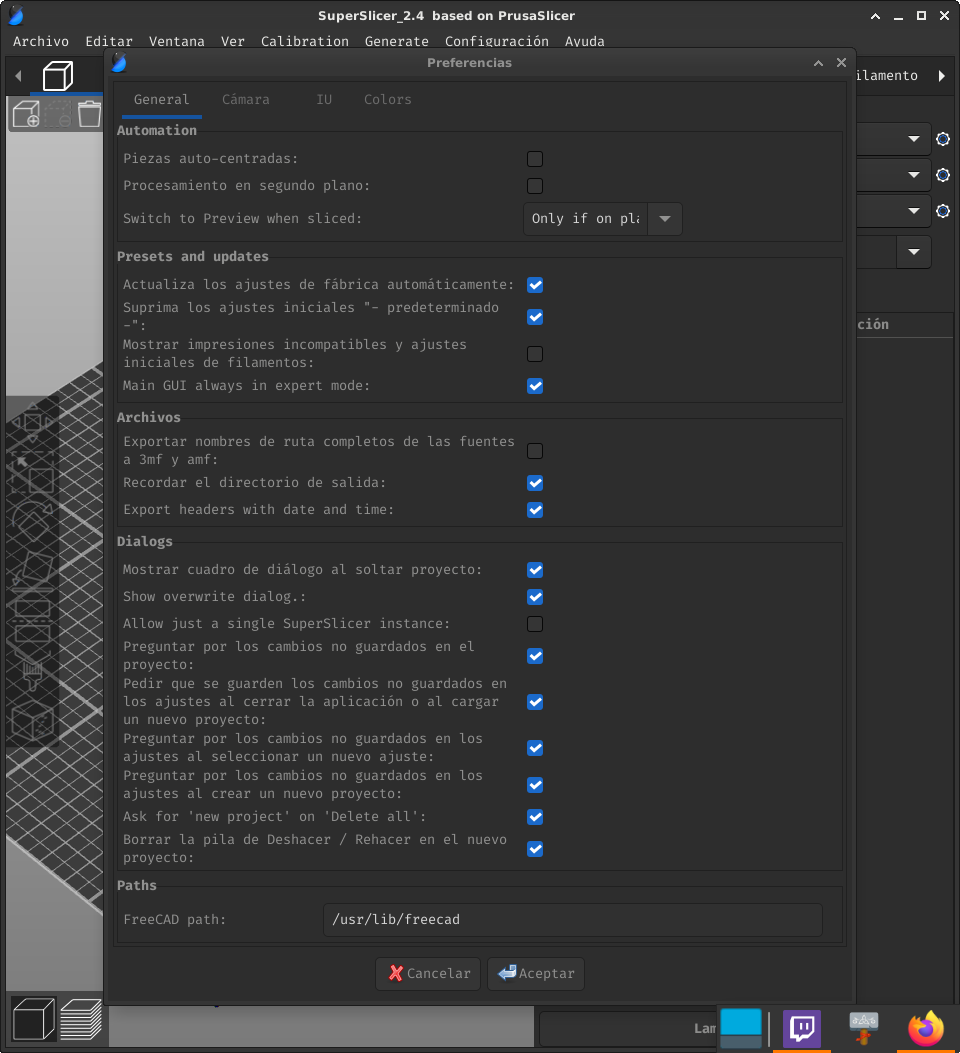
Task: Click the SuperSlicer logo in Preferencias title bar
Action: [x=119, y=62]
